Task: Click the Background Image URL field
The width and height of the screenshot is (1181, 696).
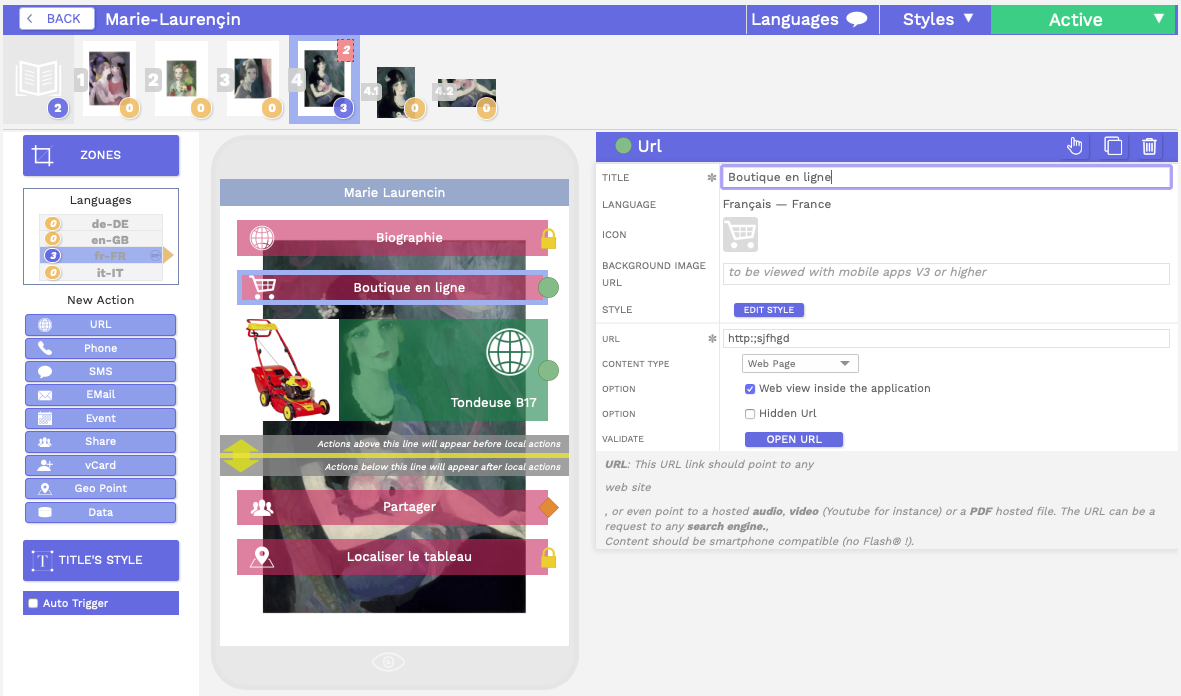Action: (x=946, y=273)
